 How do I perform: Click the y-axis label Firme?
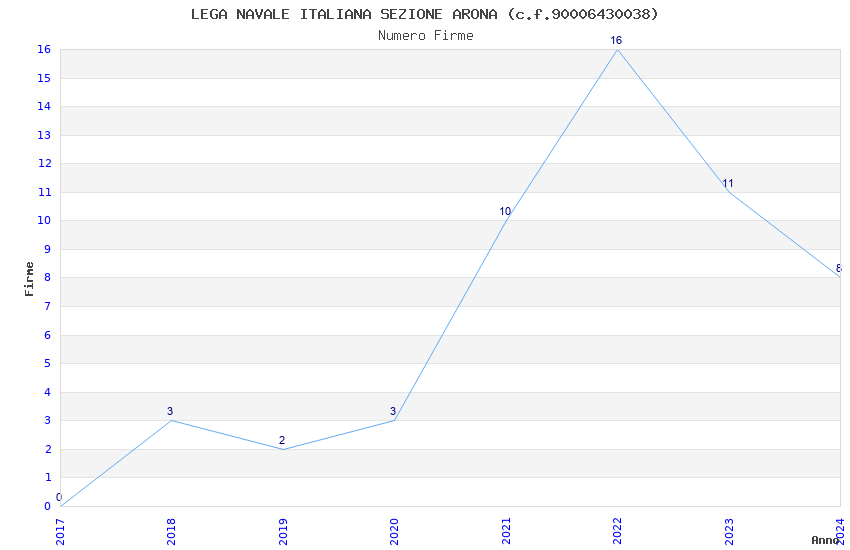click(29, 279)
